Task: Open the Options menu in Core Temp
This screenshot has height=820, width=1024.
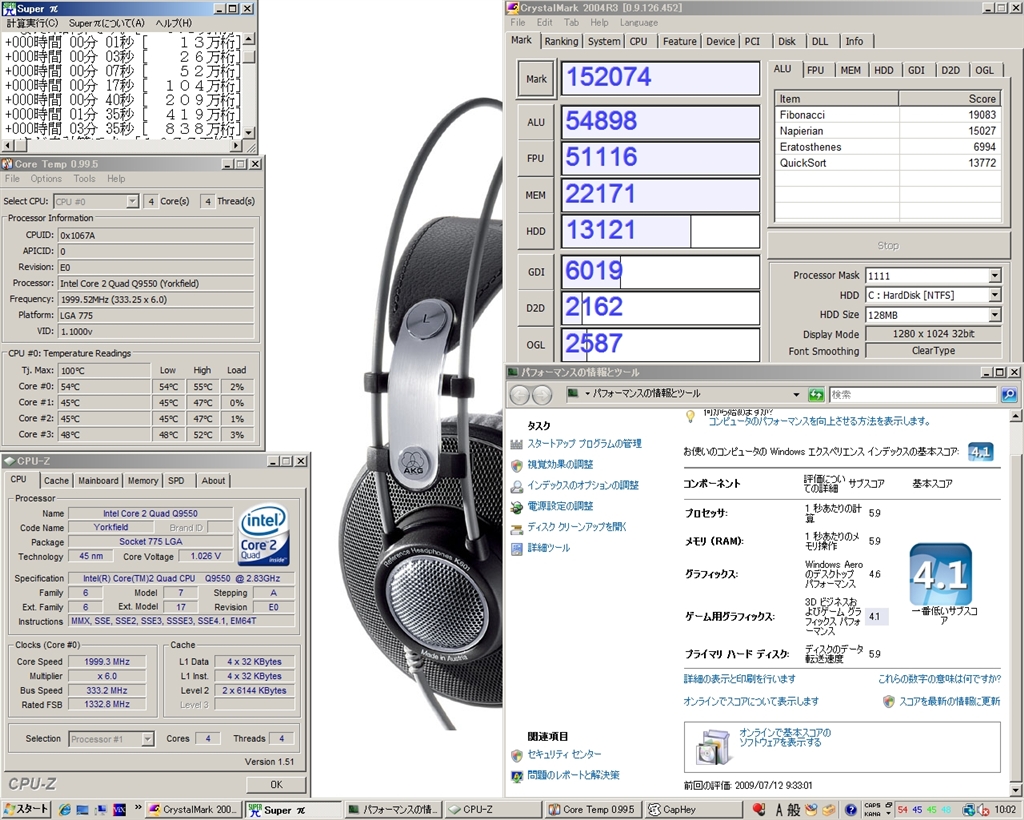Action: (x=46, y=179)
